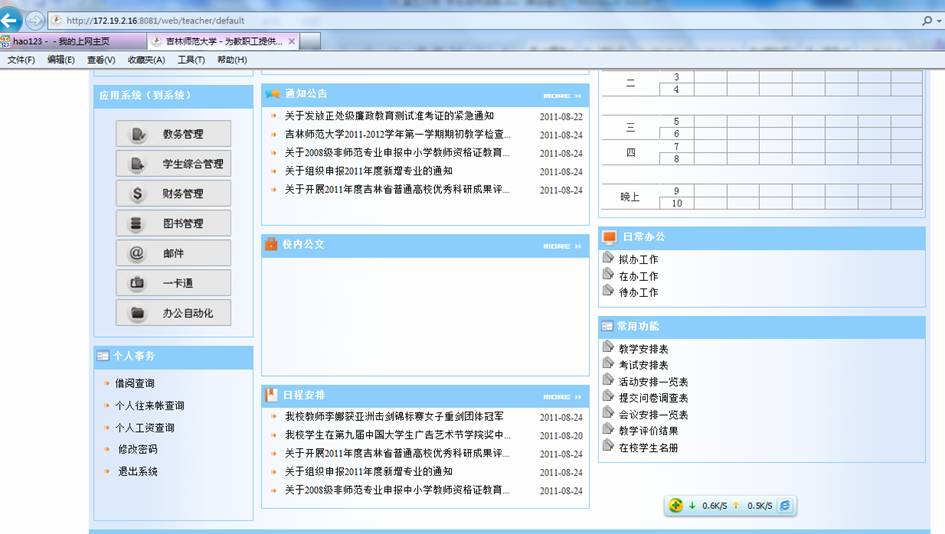Screen dimensions: 945x534
Task: Open 图书管理 library system button
Action: coord(173,224)
